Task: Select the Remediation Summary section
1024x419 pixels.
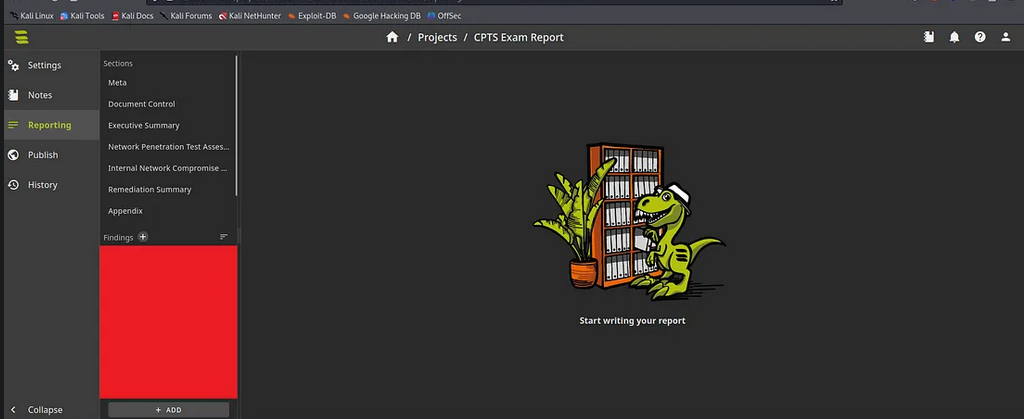Action: (167, 190)
